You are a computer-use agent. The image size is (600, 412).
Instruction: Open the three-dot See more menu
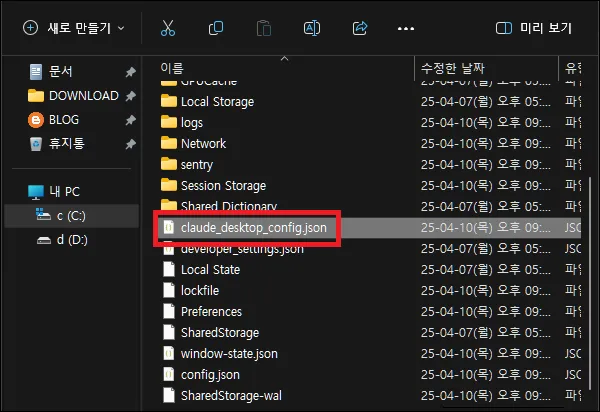coord(406,28)
